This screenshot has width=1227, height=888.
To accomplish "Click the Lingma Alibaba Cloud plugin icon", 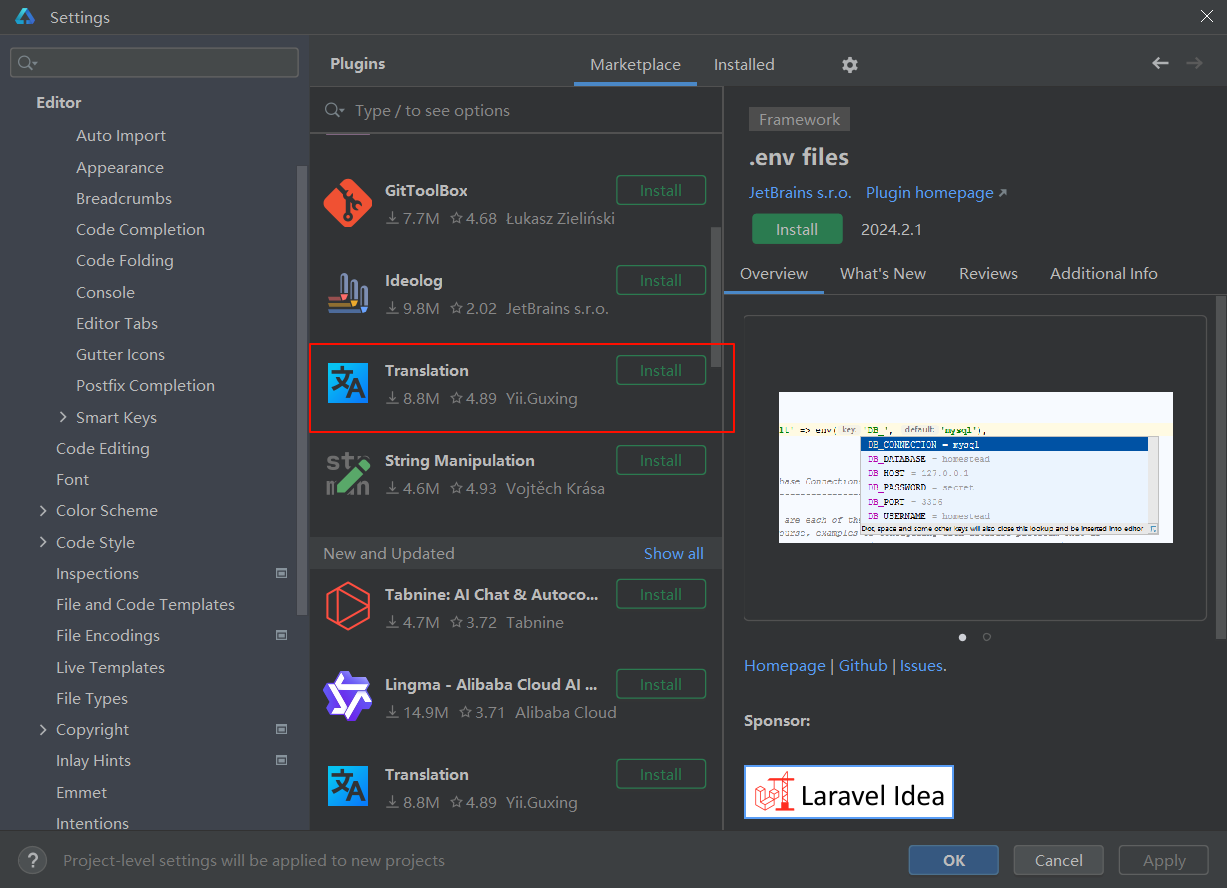I will [x=347, y=697].
